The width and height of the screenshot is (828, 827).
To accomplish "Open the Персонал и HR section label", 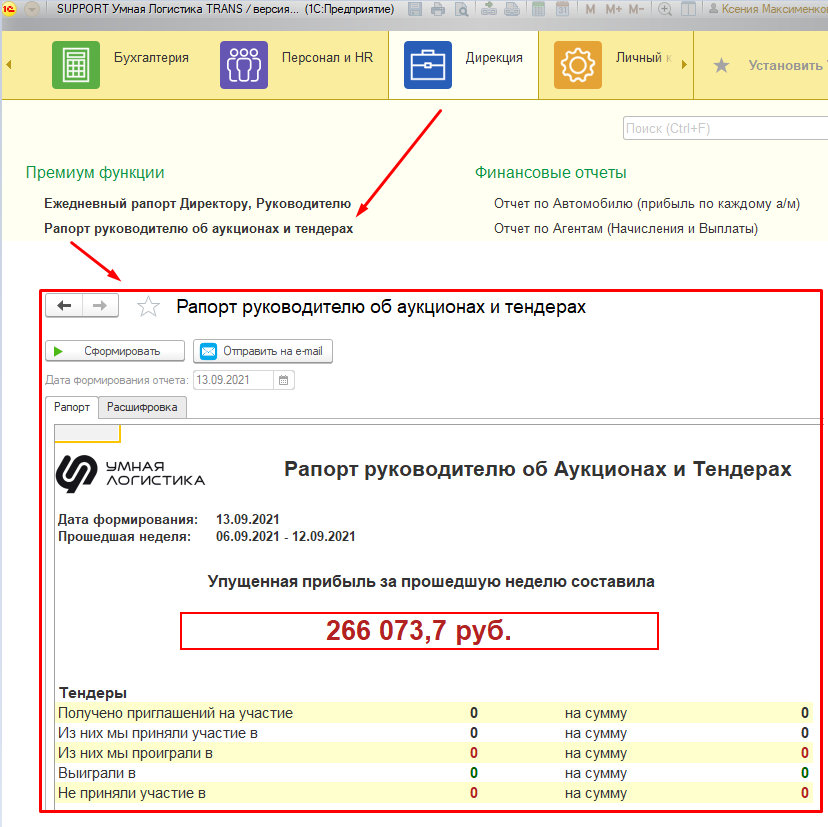I will click(327, 58).
